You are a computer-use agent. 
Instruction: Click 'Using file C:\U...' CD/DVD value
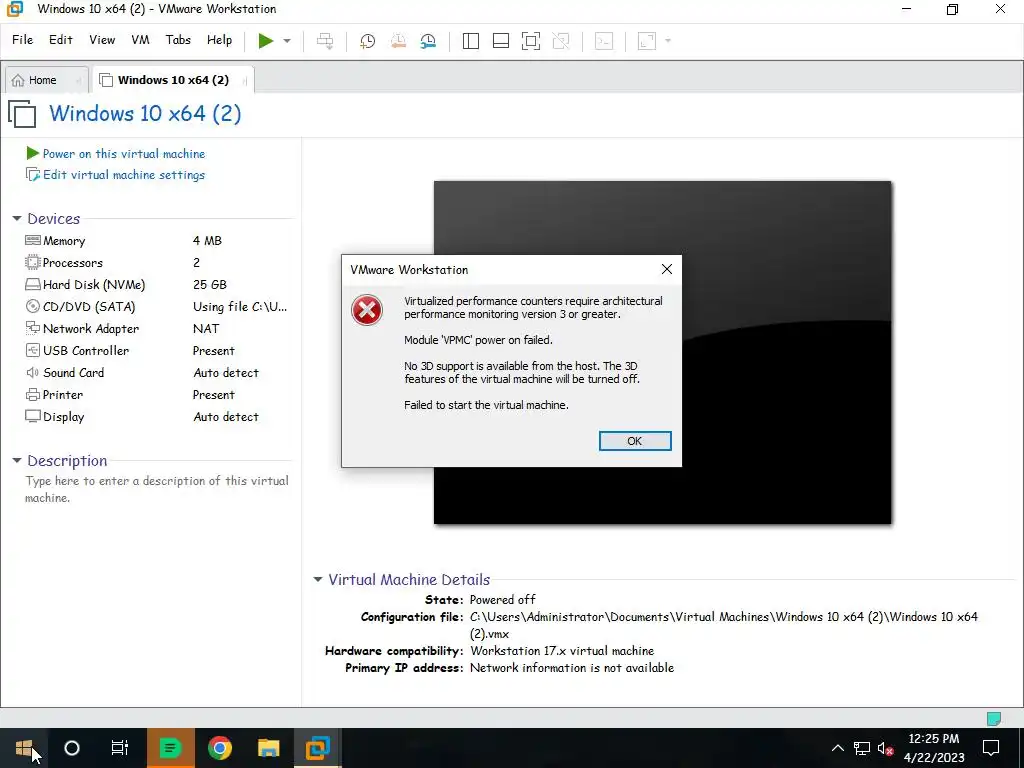(x=240, y=307)
